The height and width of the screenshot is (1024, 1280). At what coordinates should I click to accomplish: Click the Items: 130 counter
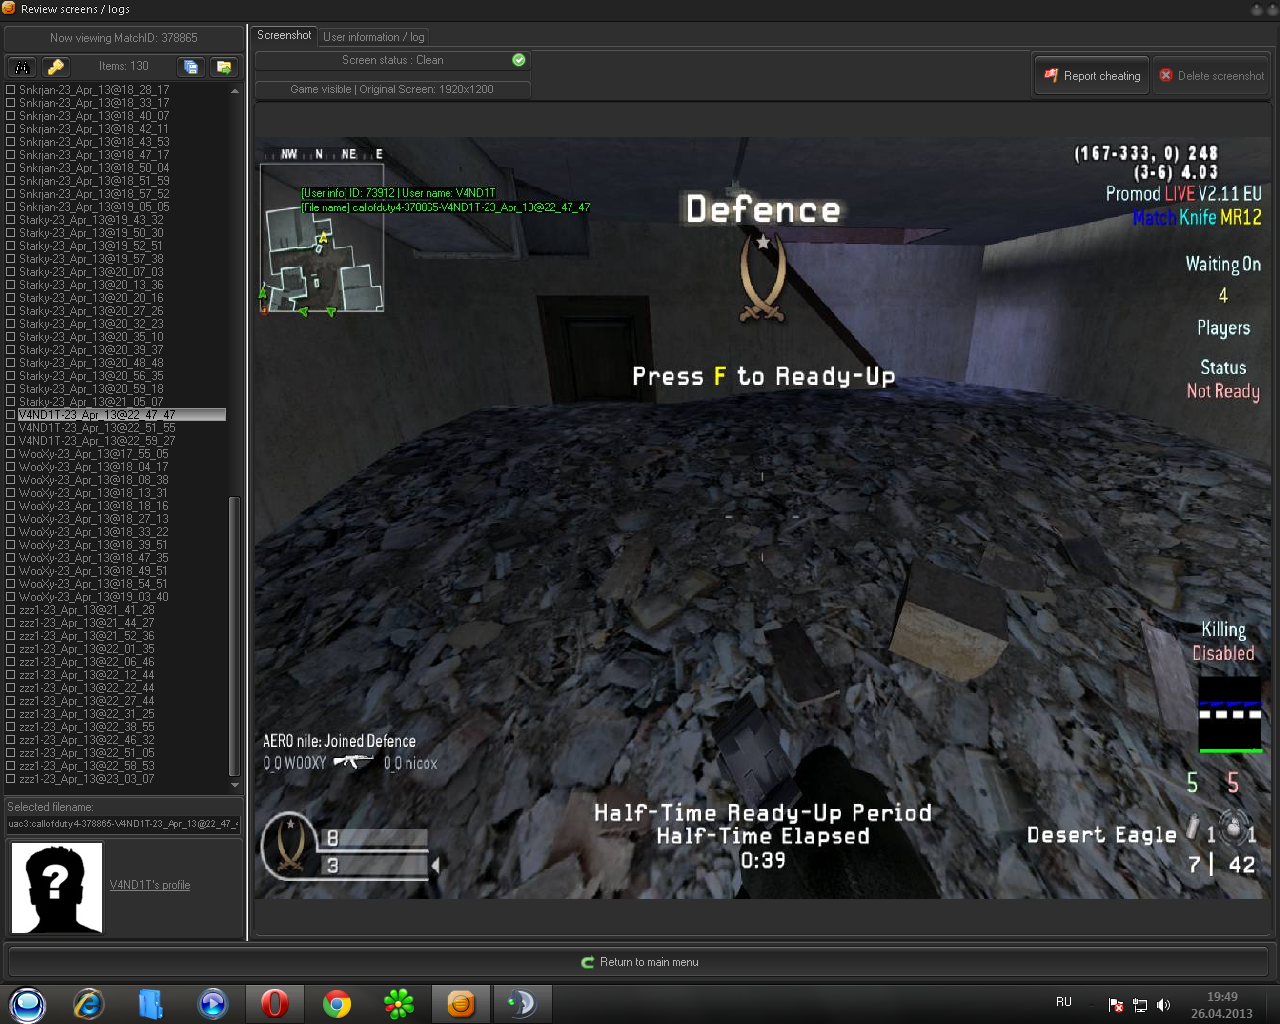[123, 66]
